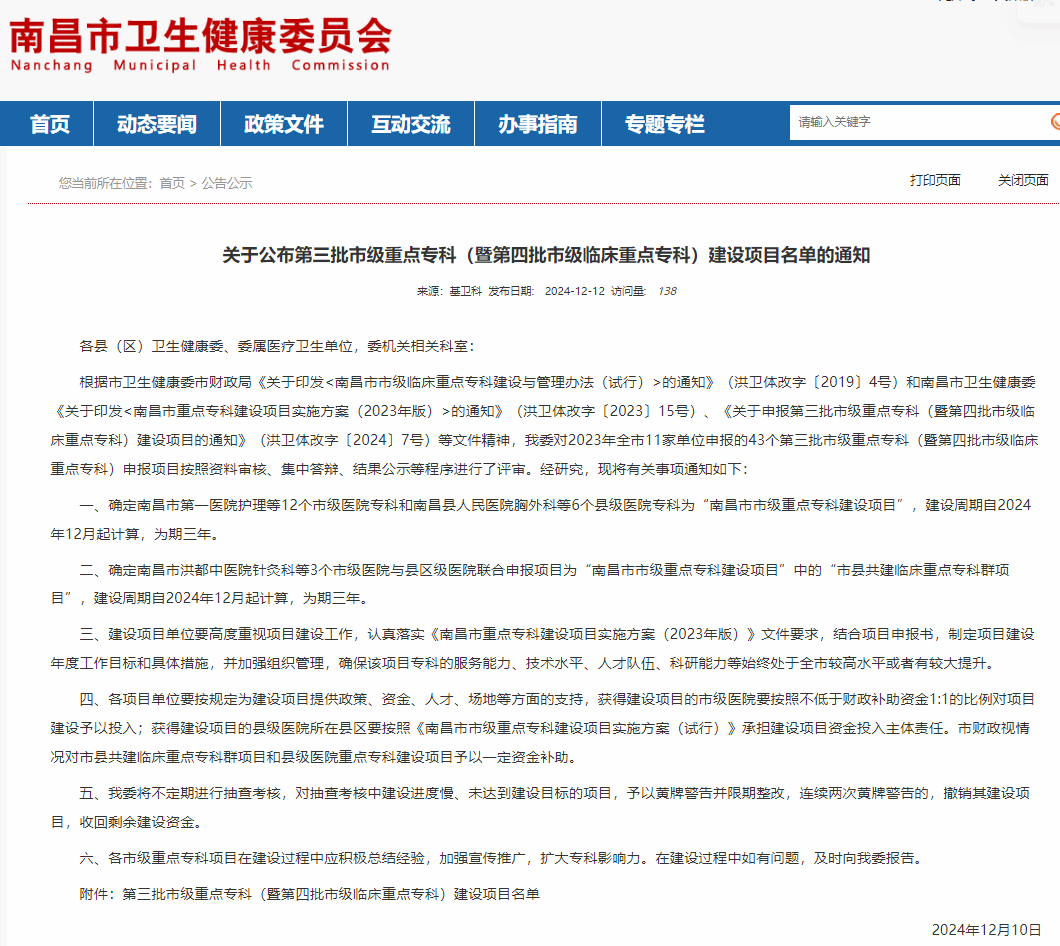
Task: Click the 关闭页面 link
Action: click(1023, 180)
